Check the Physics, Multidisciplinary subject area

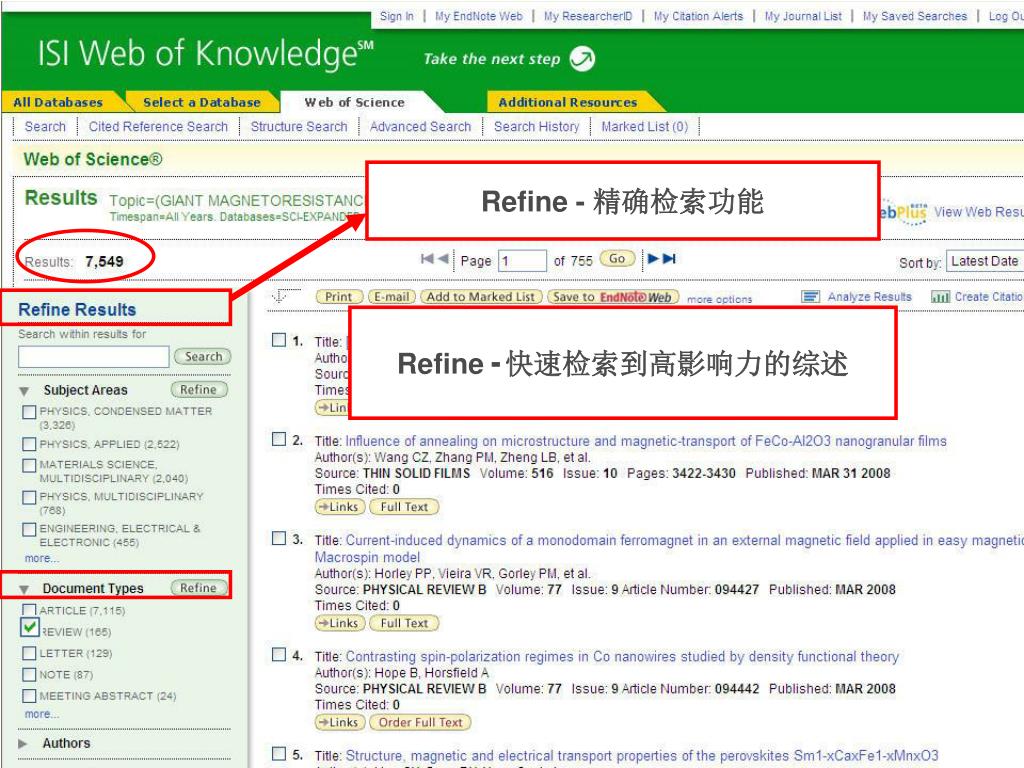click(x=29, y=498)
